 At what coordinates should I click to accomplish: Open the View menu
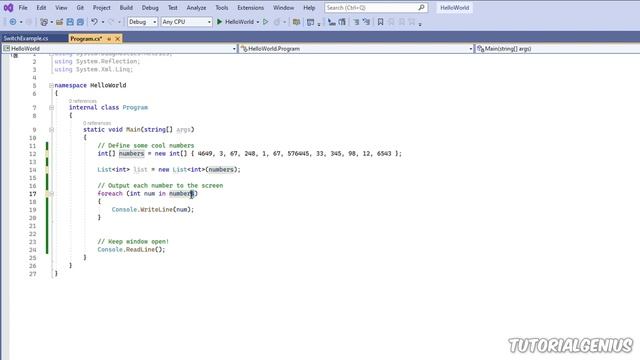click(61, 7)
